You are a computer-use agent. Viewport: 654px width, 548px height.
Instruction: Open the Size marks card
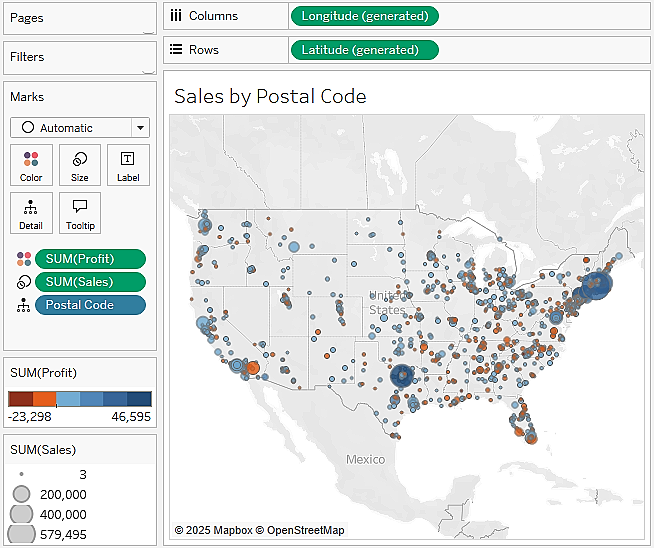click(x=80, y=165)
